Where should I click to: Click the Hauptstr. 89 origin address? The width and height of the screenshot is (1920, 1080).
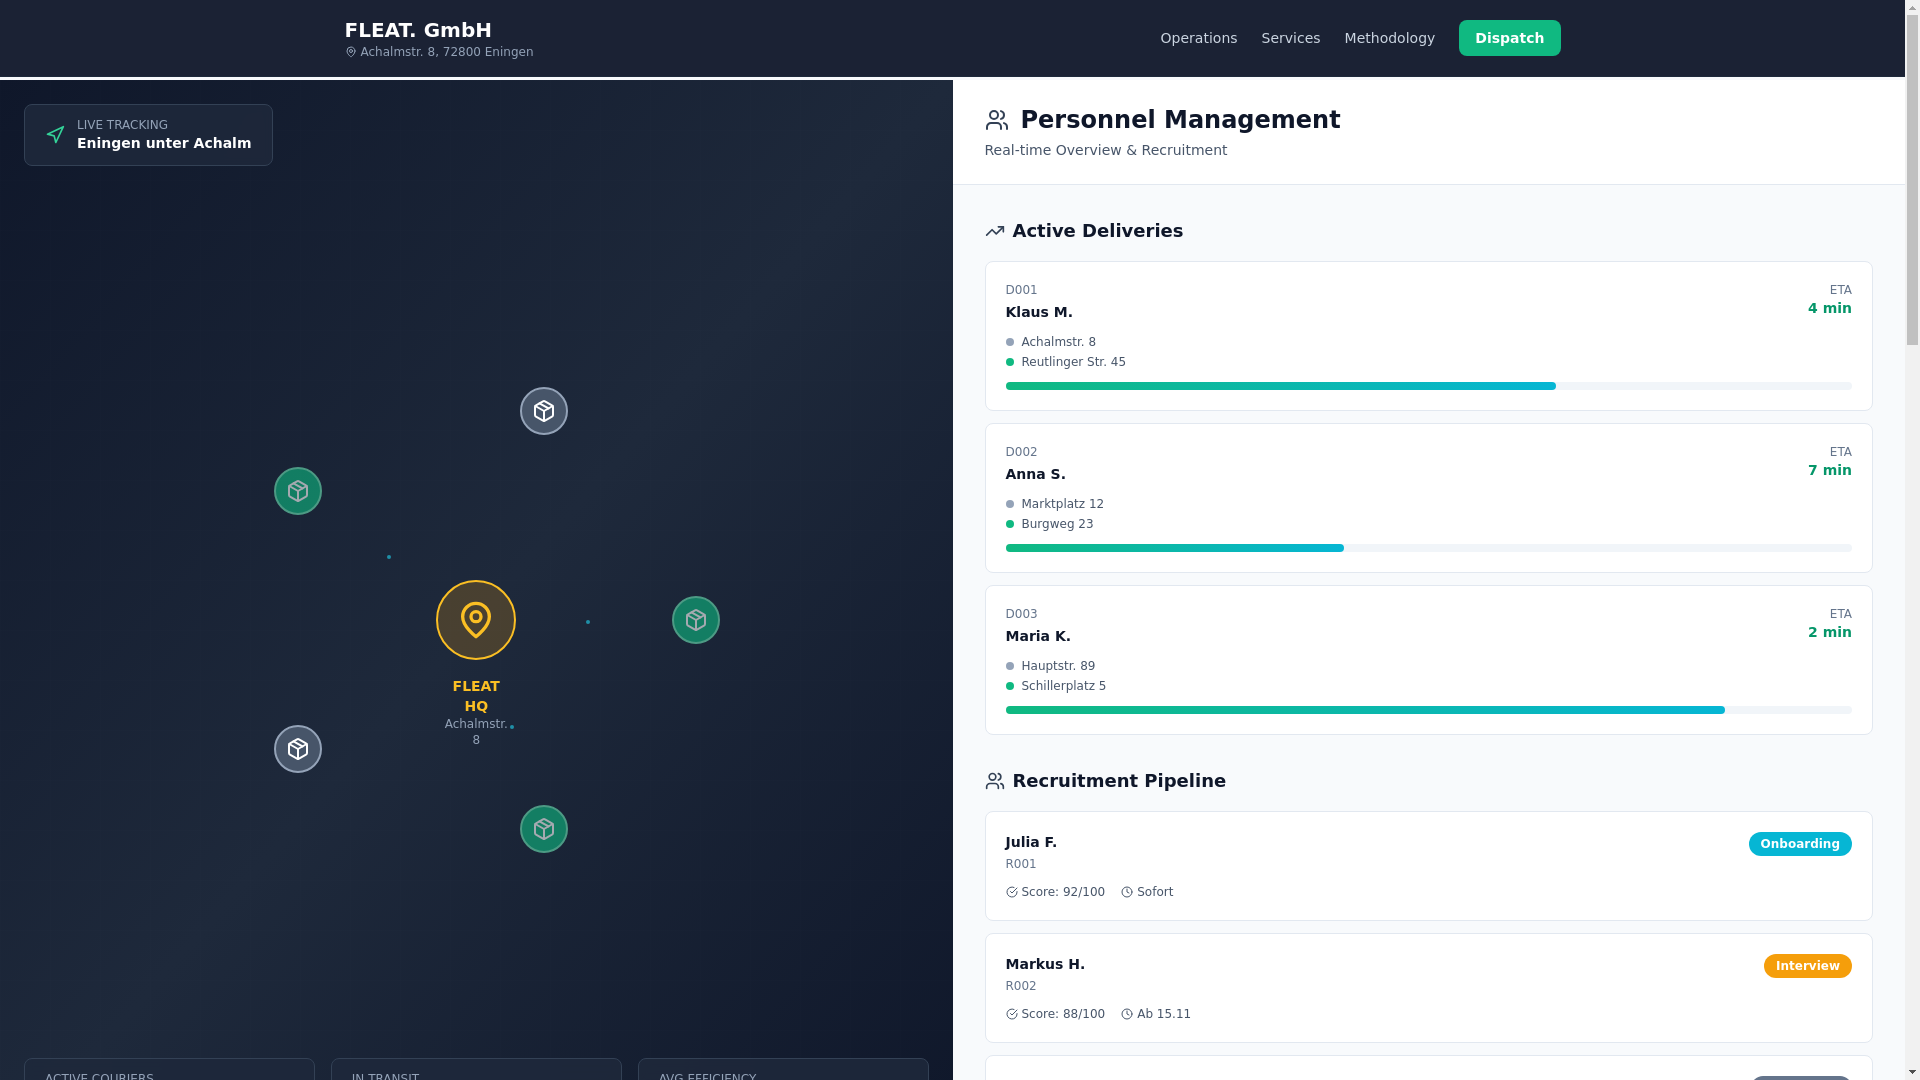(1058, 666)
